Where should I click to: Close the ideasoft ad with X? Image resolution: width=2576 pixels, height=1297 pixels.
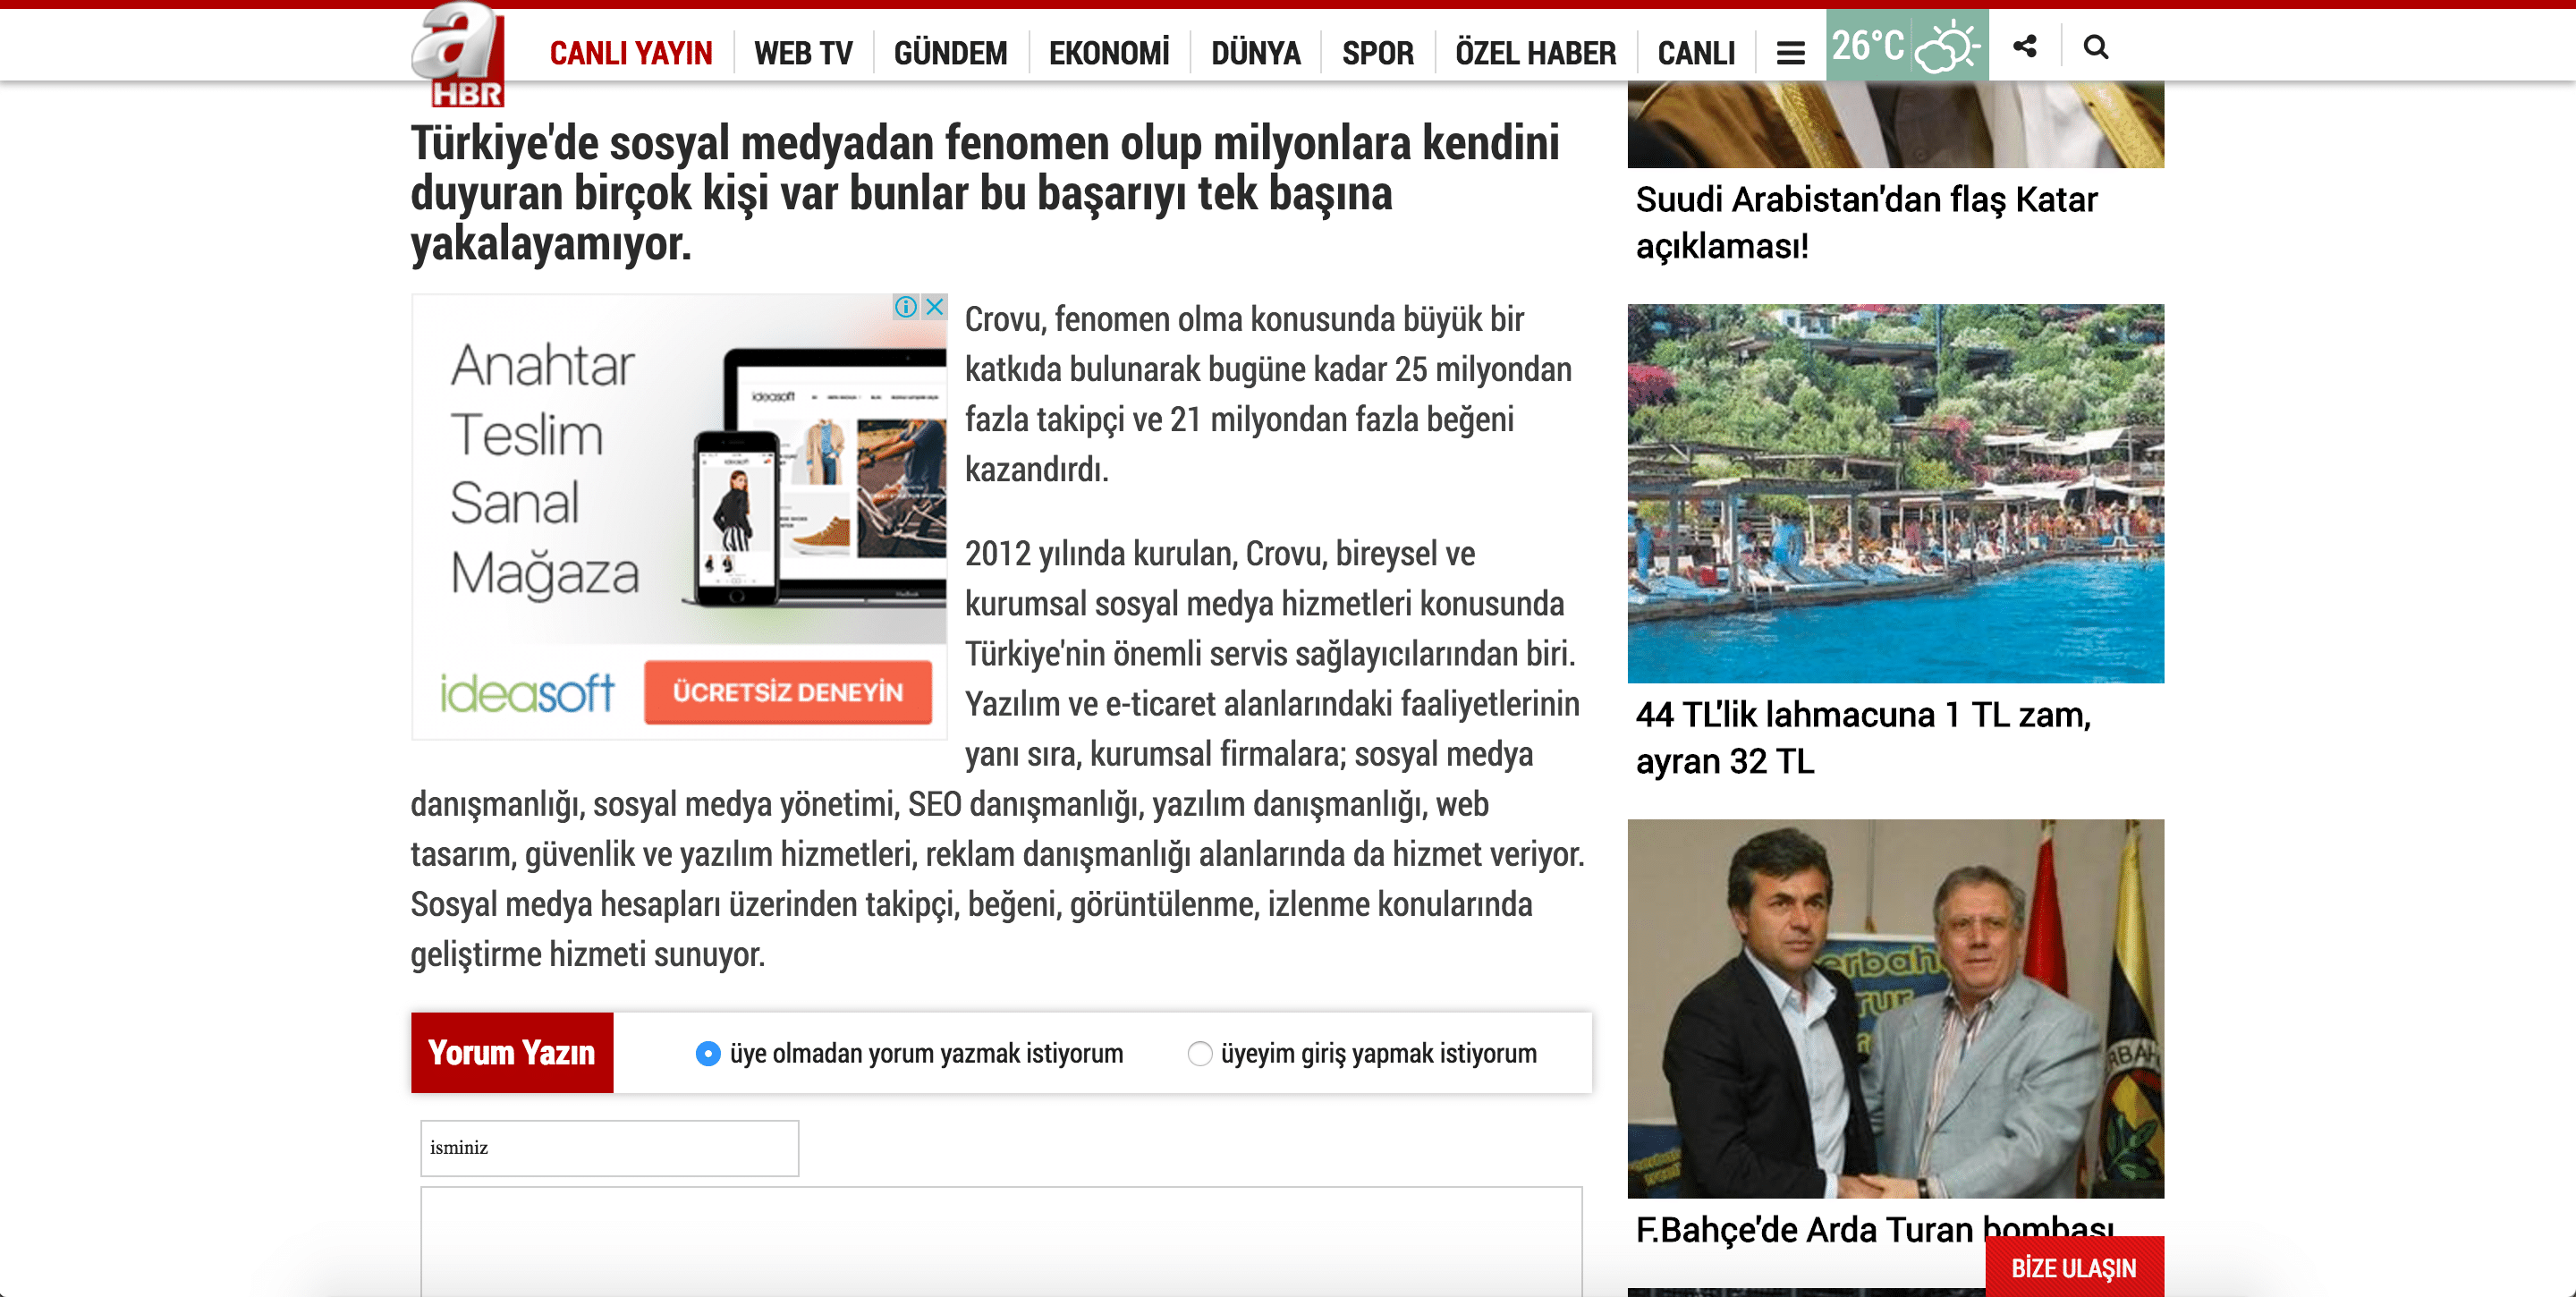(935, 307)
